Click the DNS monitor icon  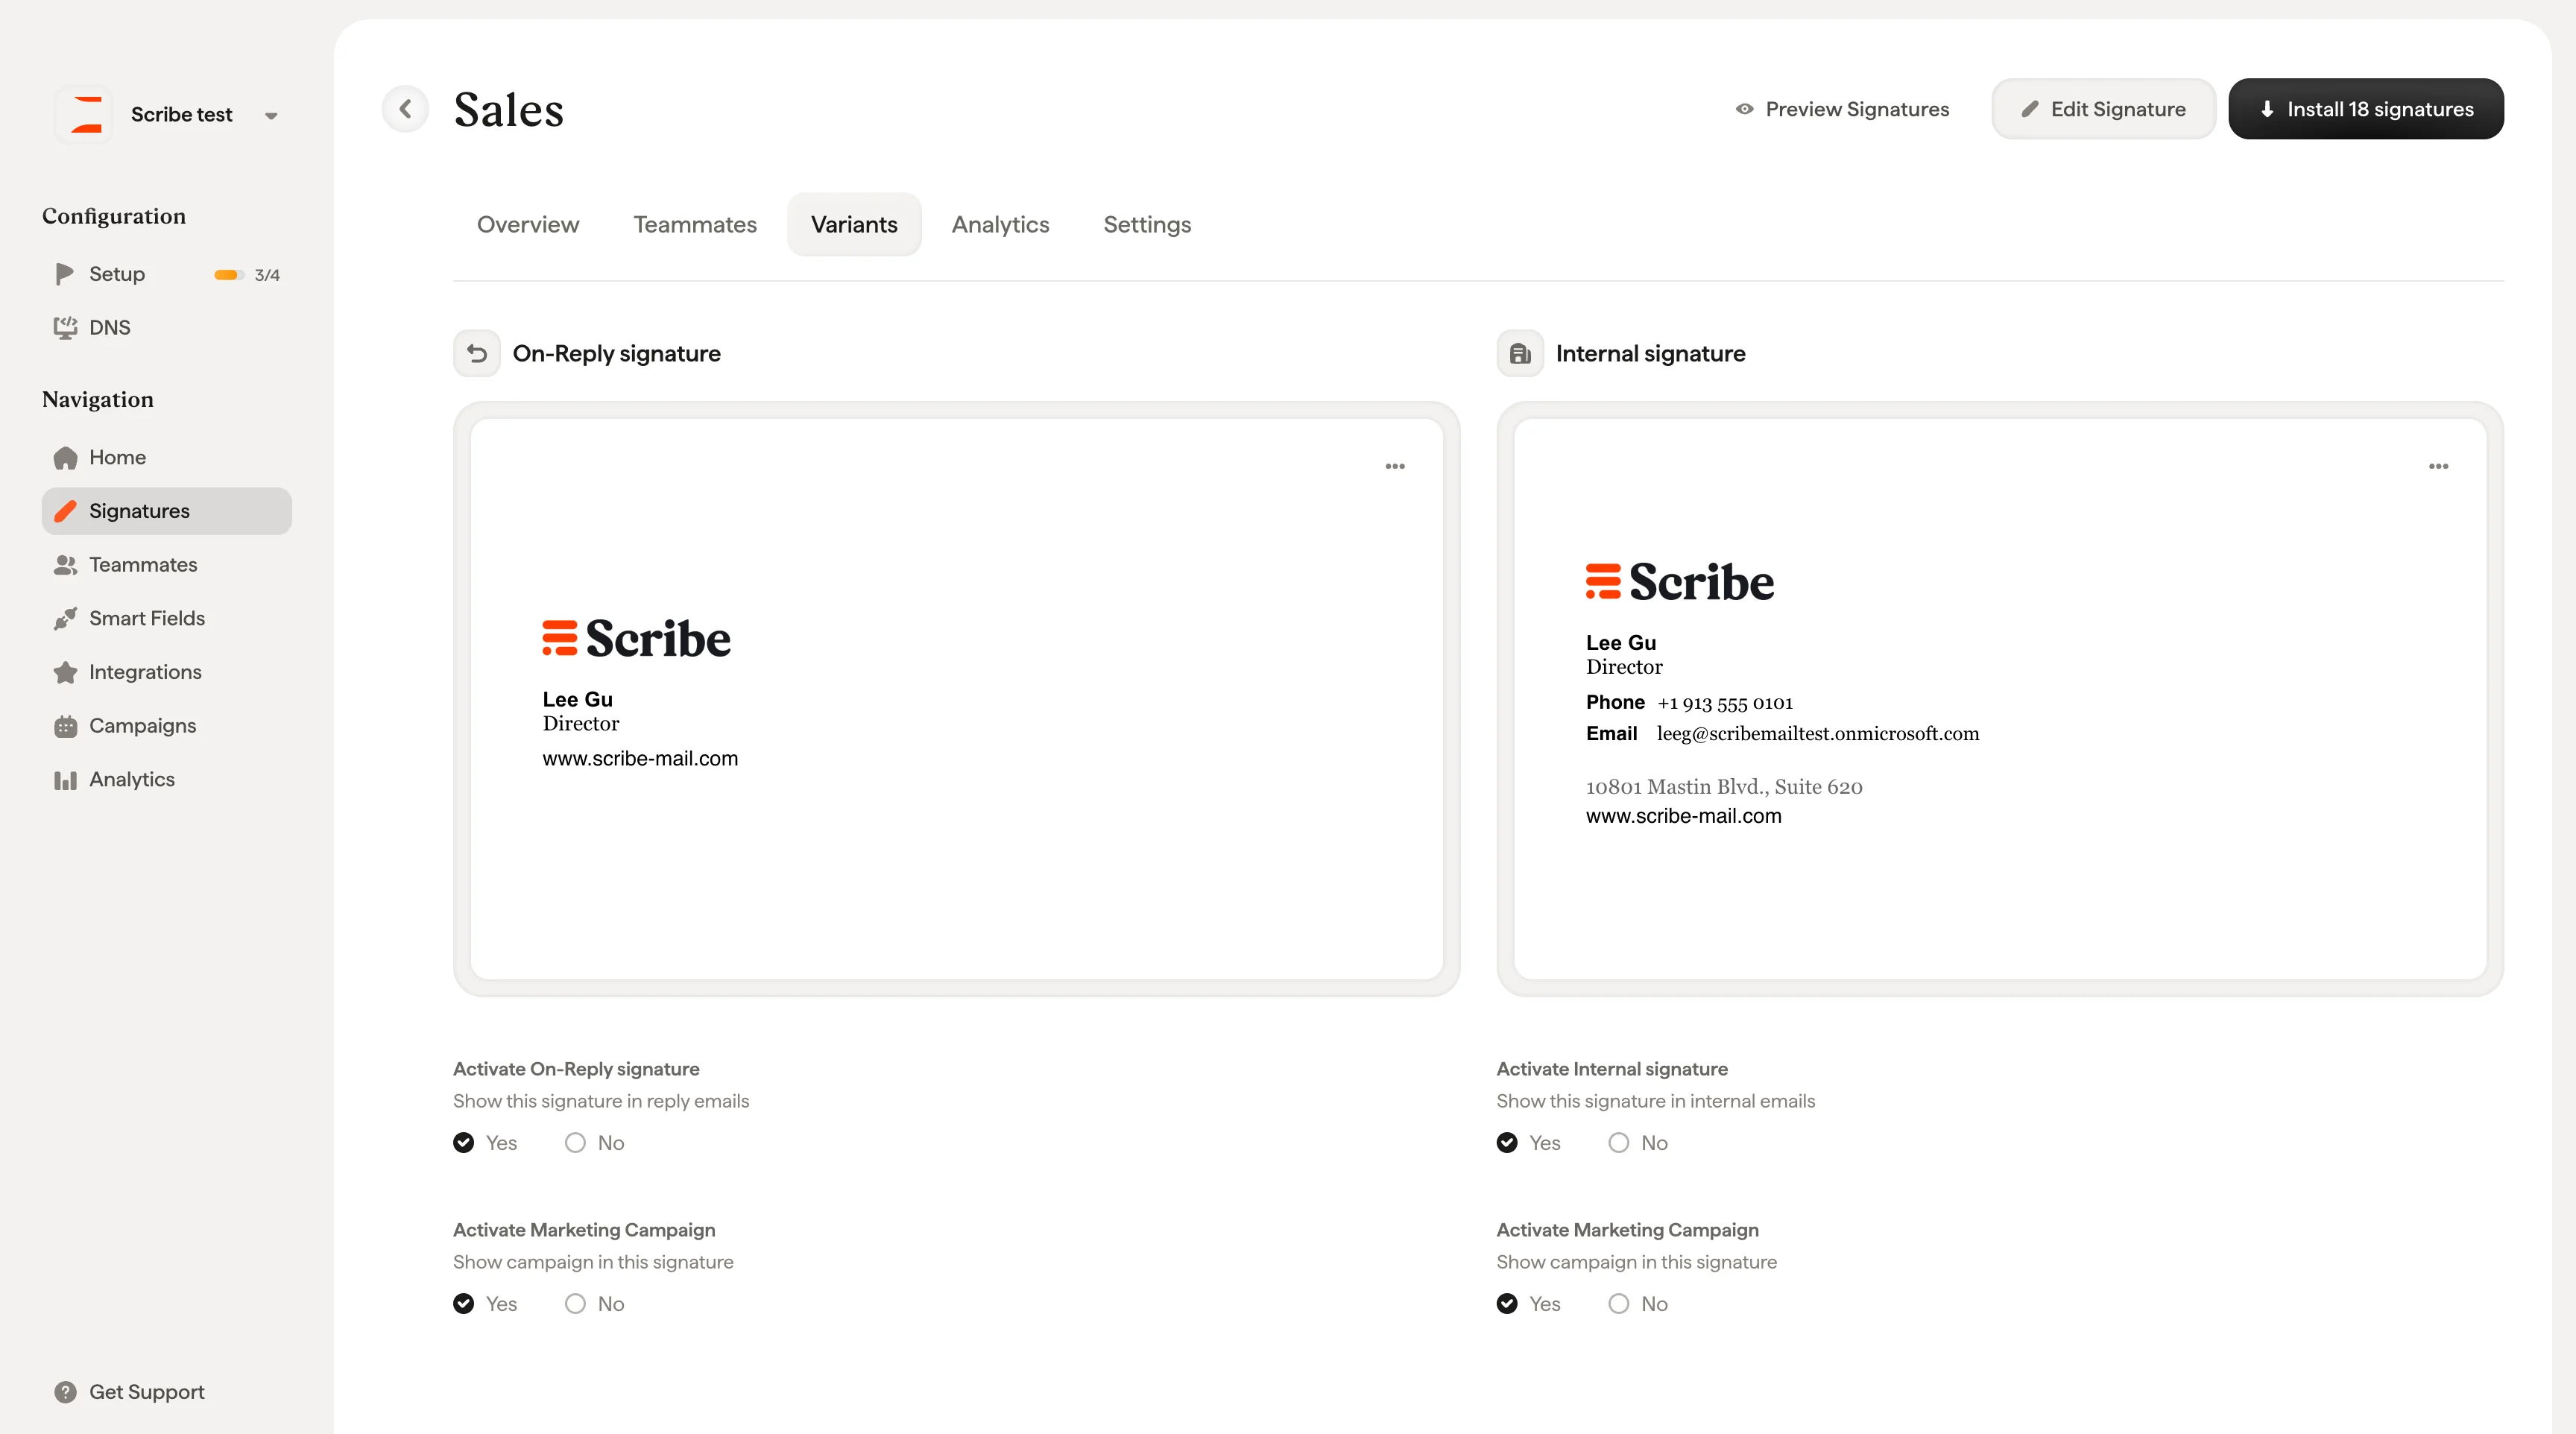tap(65, 327)
